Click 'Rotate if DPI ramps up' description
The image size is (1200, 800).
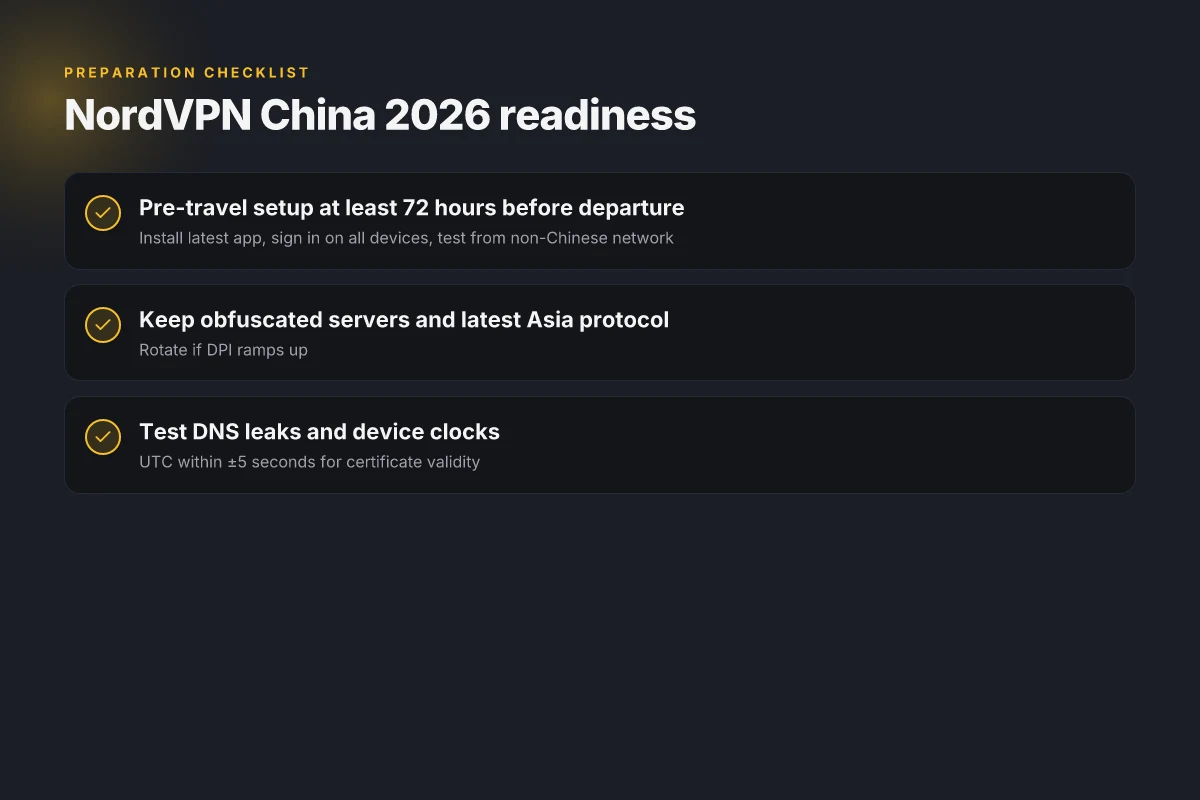click(x=223, y=350)
